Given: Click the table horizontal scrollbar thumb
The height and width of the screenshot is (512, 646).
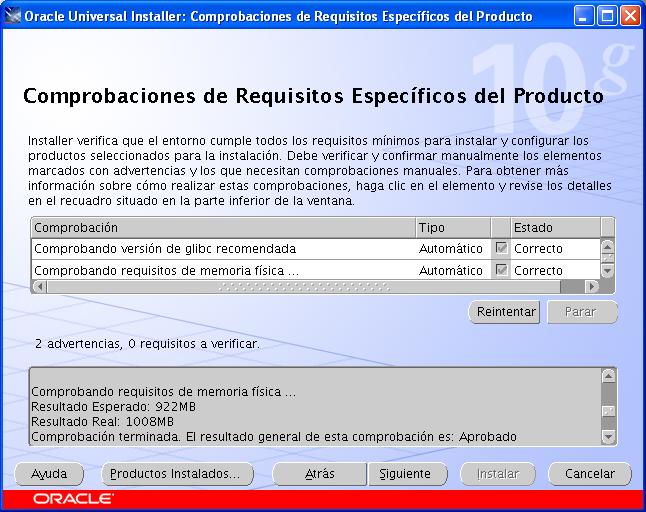Looking at the screenshot, I should [x=304, y=286].
